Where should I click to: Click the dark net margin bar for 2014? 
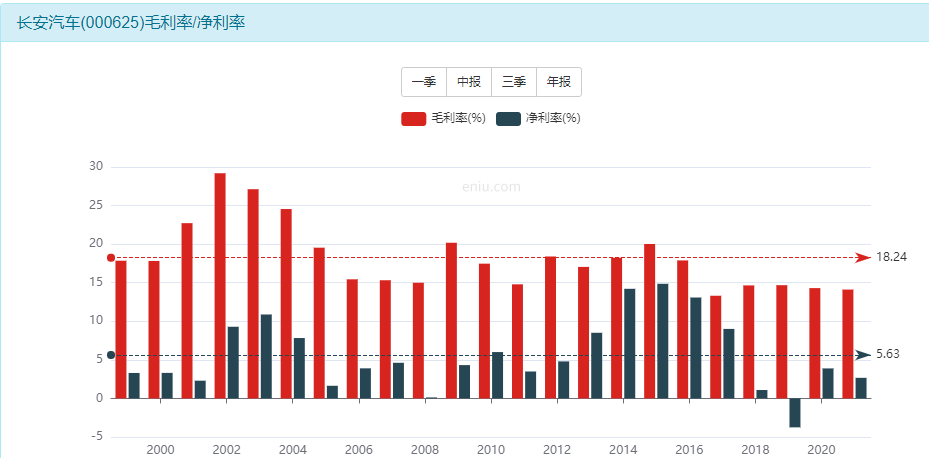pos(629,344)
